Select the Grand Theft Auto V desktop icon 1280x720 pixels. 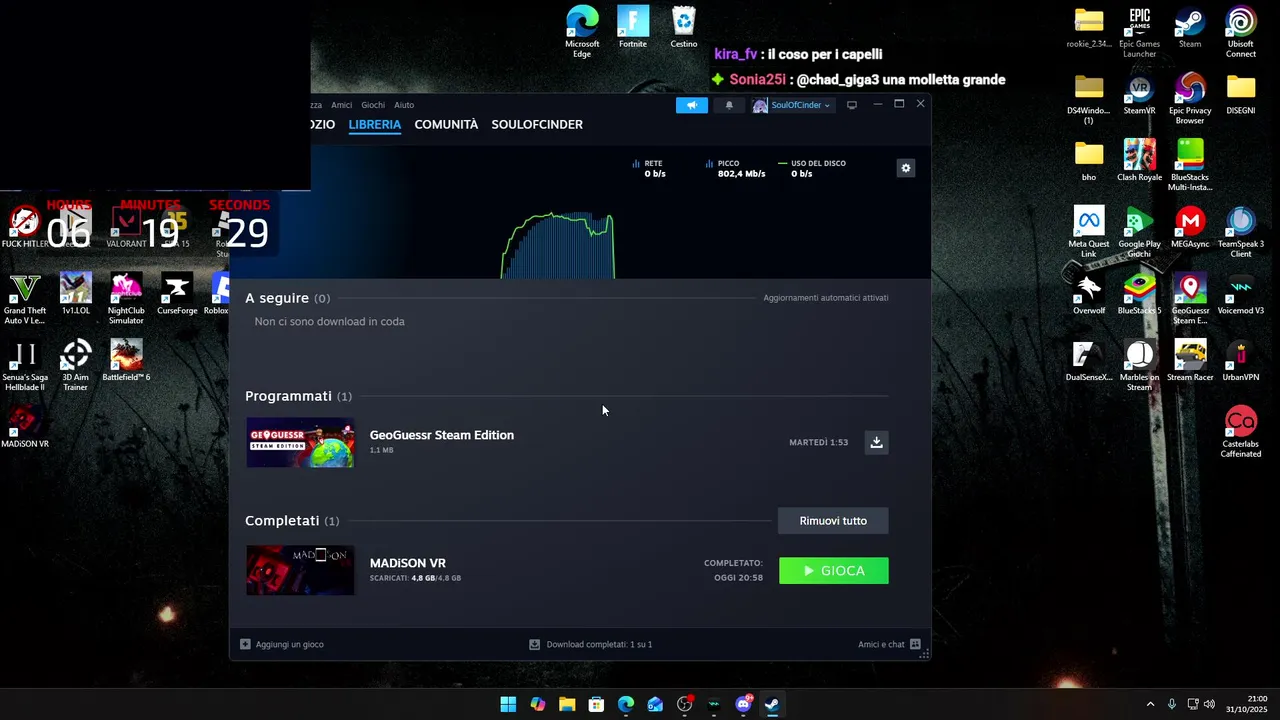25,299
